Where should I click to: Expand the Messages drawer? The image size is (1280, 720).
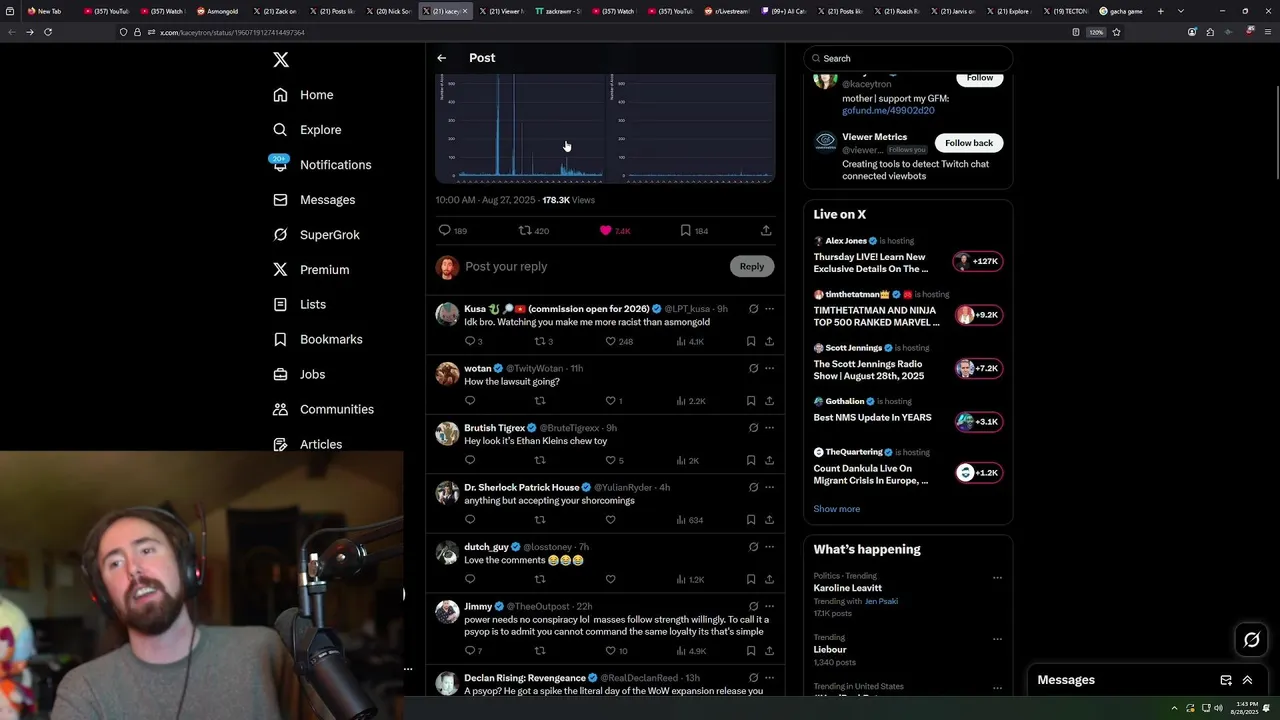[1247, 680]
